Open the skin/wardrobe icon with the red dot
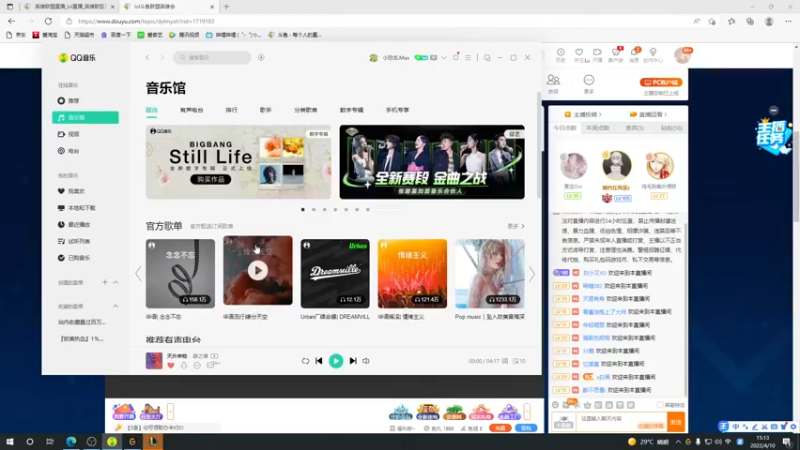800x450 pixels. tap(456, 57)
